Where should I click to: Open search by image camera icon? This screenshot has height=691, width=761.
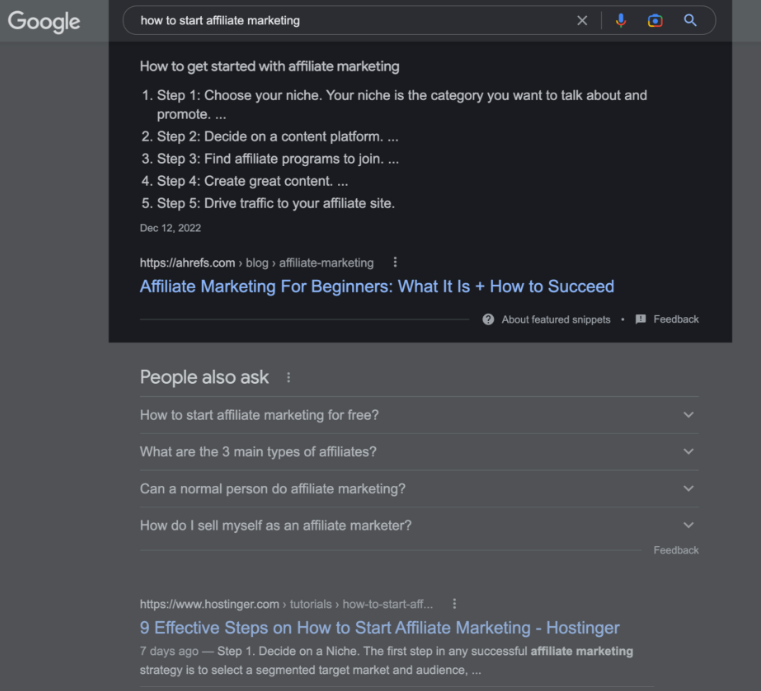click(x=655, y=21)
